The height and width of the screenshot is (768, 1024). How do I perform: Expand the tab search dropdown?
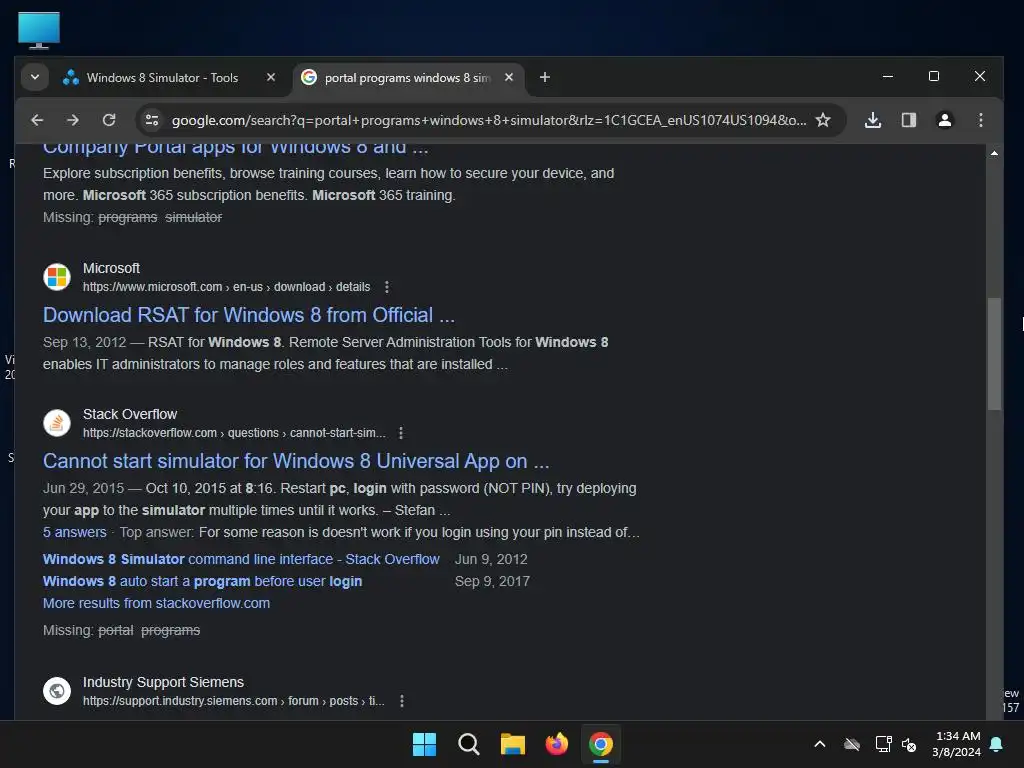(35, 77)
